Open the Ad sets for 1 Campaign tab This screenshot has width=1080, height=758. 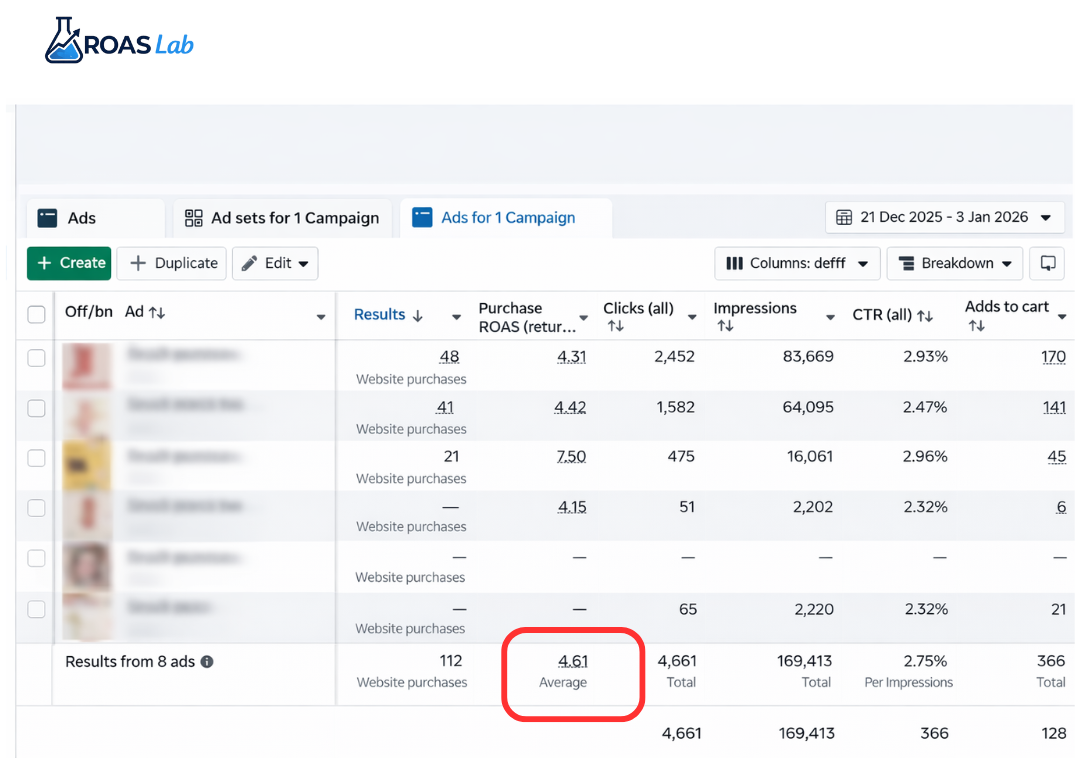(283, 217)
